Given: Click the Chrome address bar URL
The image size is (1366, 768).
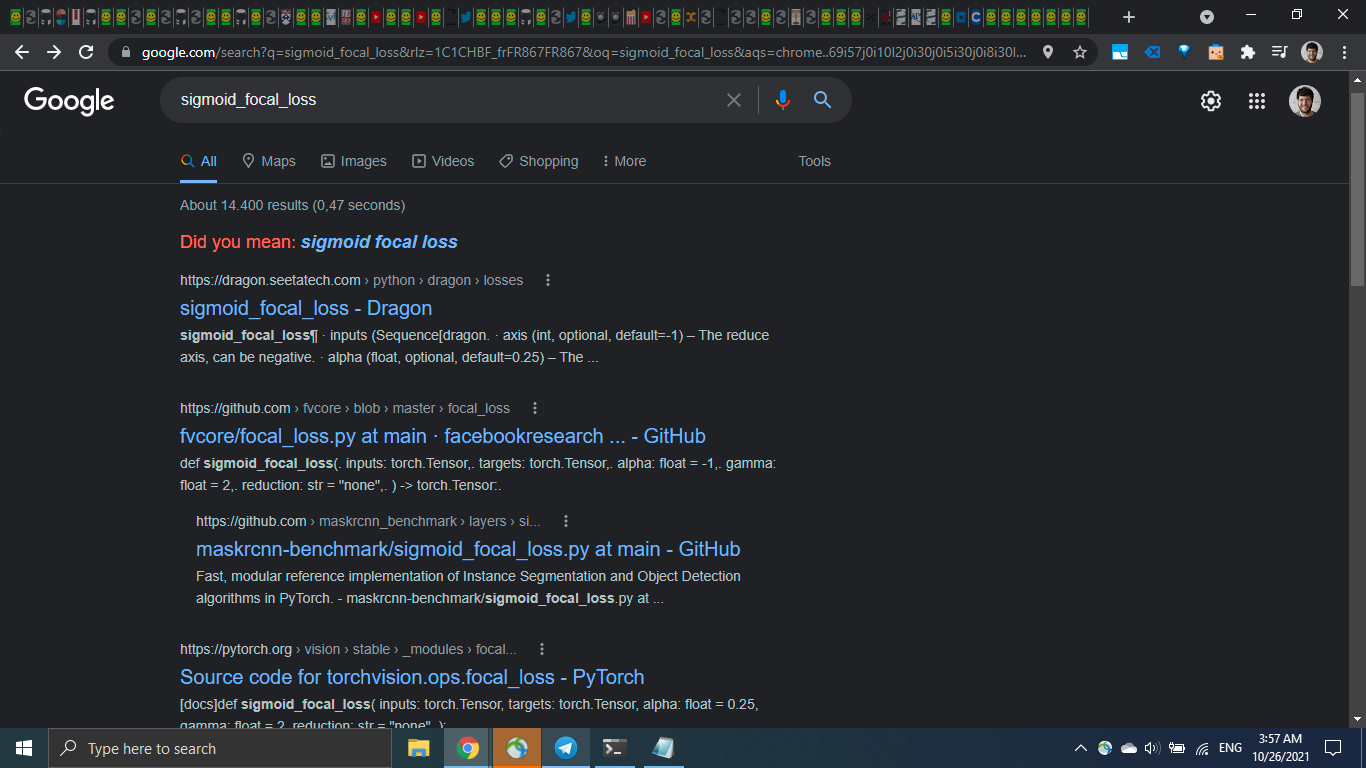Looking at the screenshot, I should tap(584, 52).
